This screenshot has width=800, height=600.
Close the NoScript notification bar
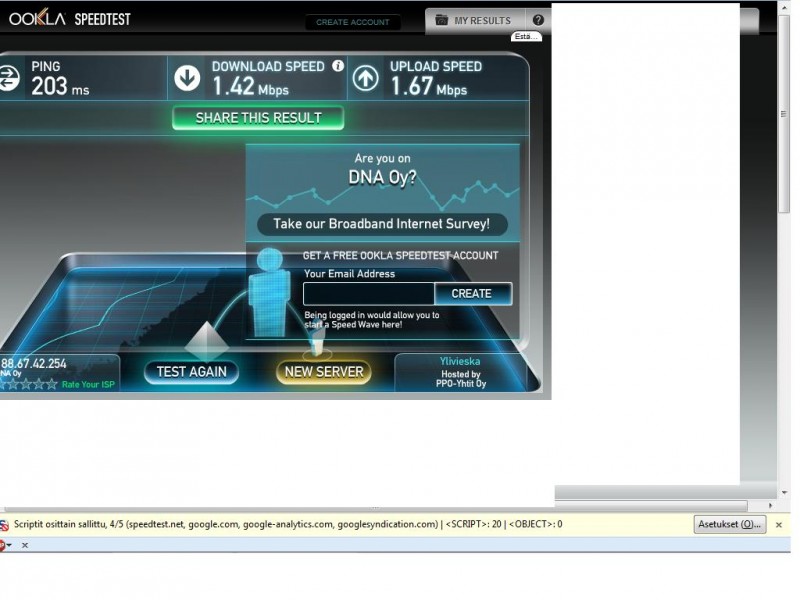click(780, 524)
